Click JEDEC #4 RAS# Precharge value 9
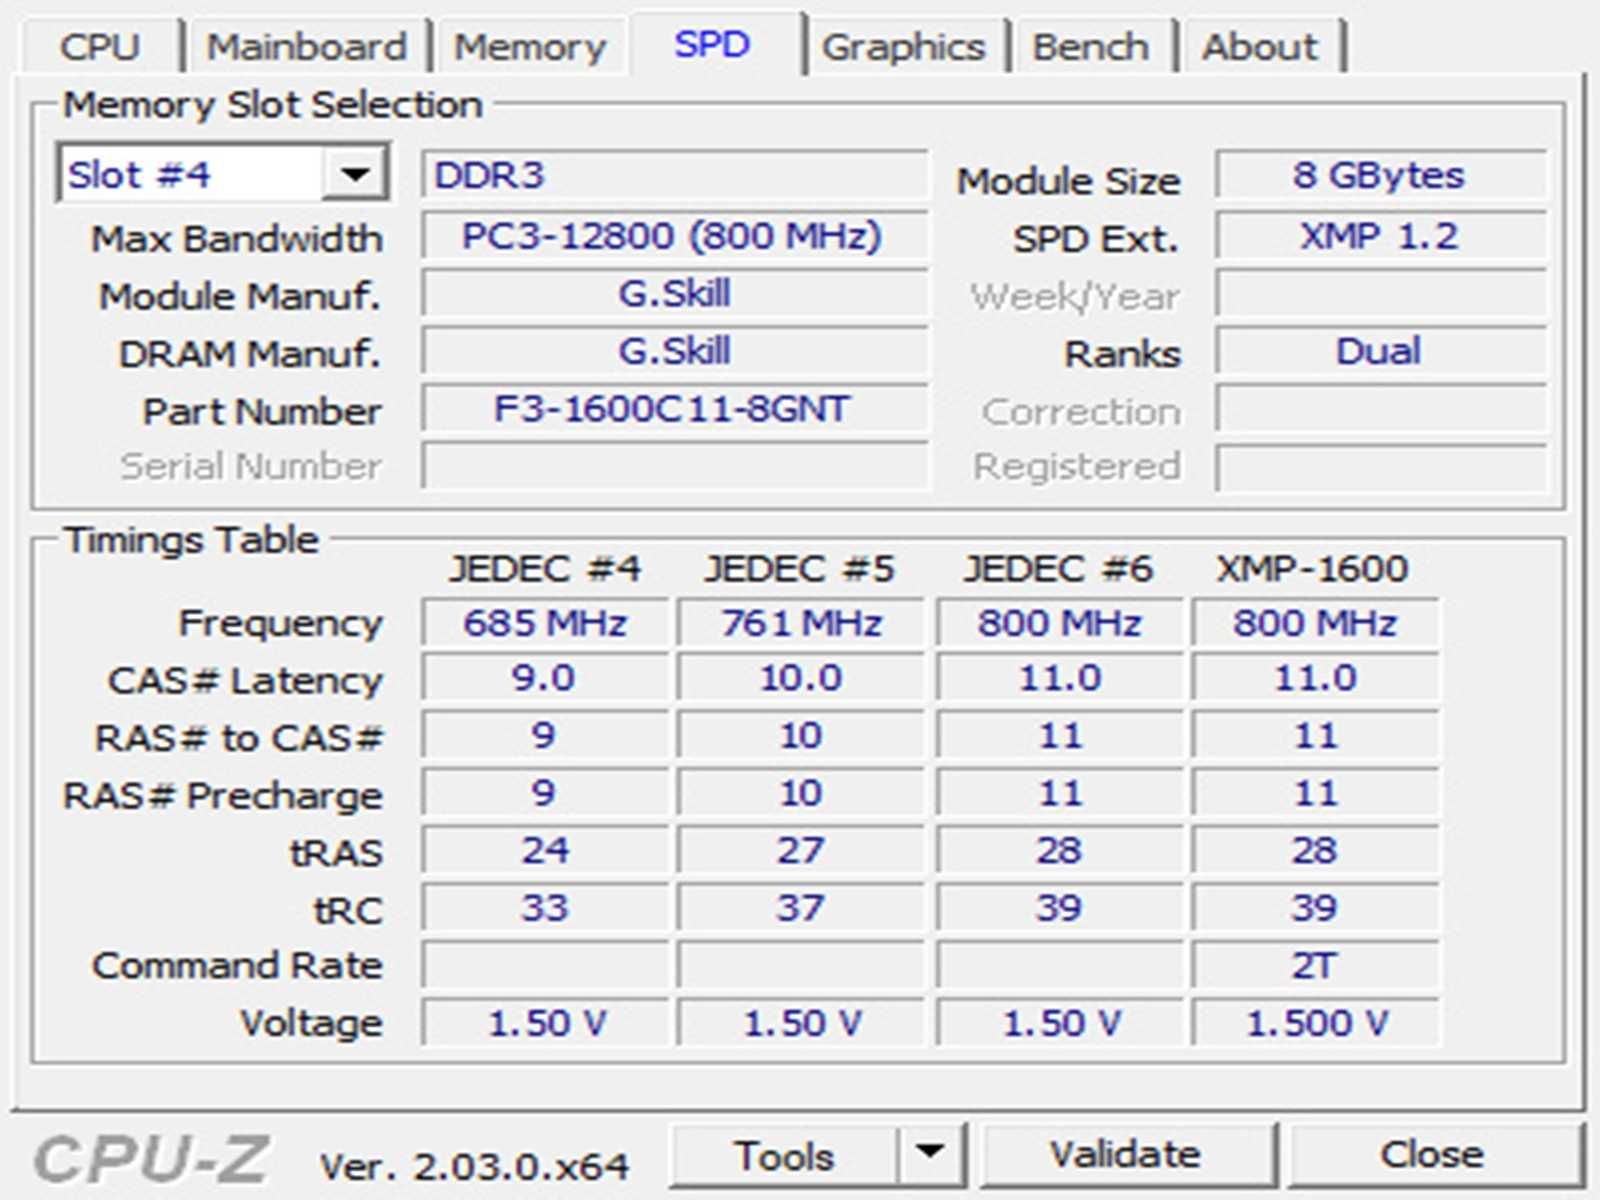Screen dimensions: 1600x1200 pyautogui.click(x=545, y=793)
